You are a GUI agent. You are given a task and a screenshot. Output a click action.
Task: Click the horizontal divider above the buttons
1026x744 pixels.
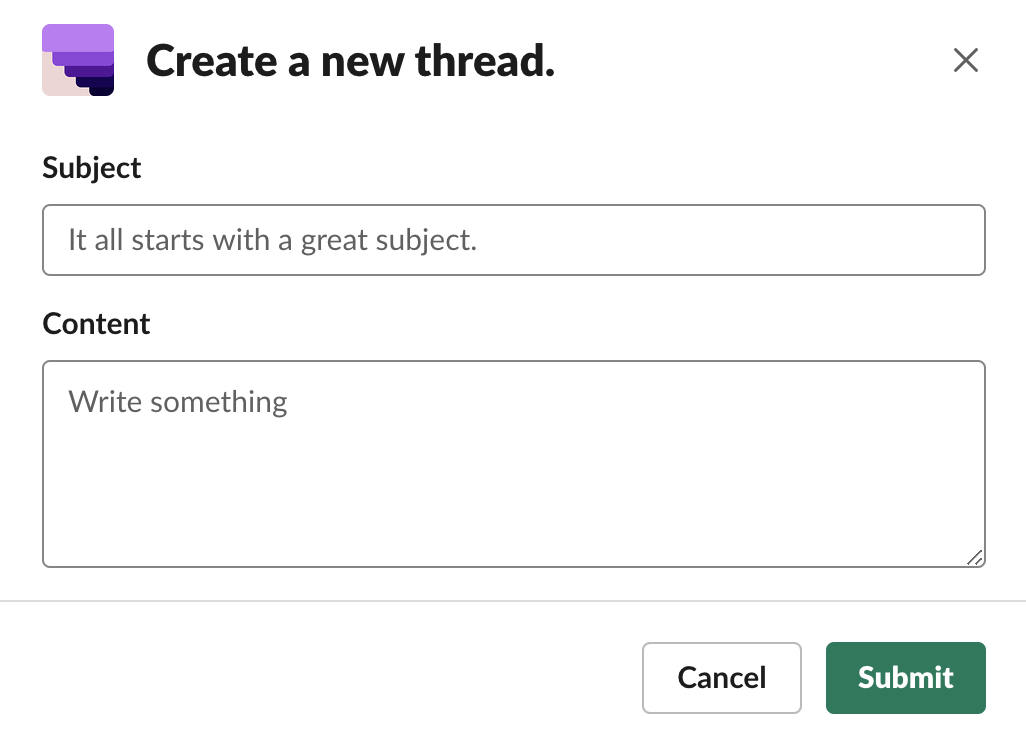coord(513,601)
